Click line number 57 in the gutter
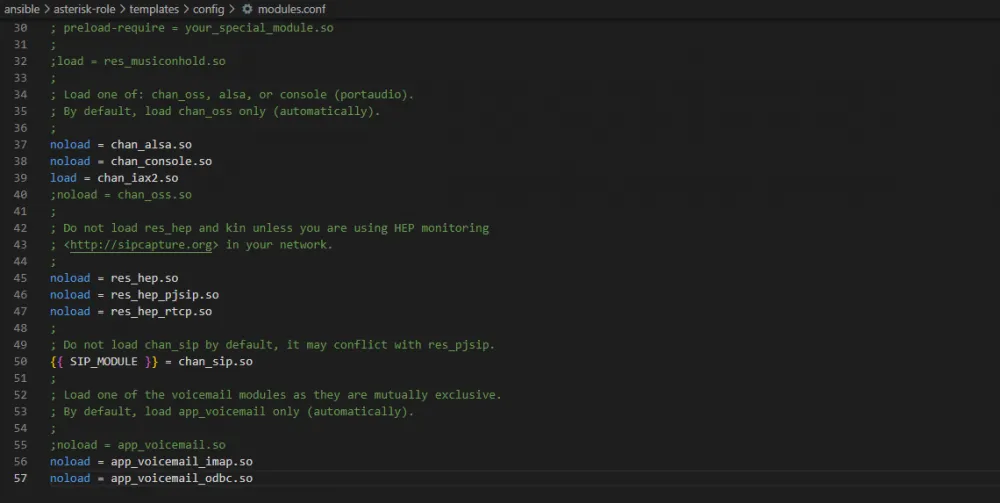1000x503 pixels. coord(20,478)
